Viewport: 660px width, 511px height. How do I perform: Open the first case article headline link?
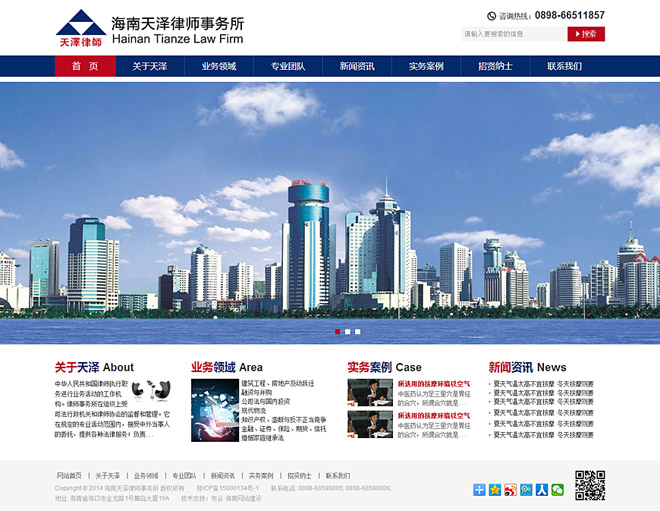[434, 383]
